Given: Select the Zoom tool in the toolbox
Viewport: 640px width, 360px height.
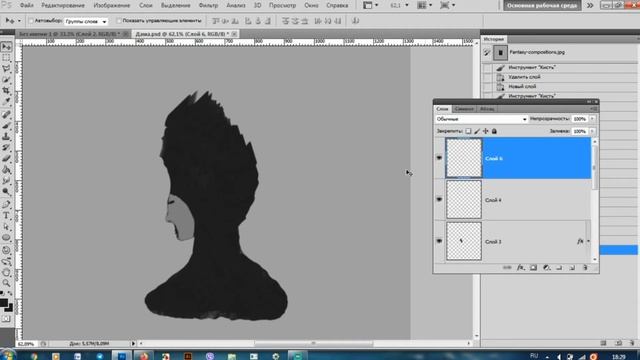Looking at the screenshot, I should tap(6, 283).
